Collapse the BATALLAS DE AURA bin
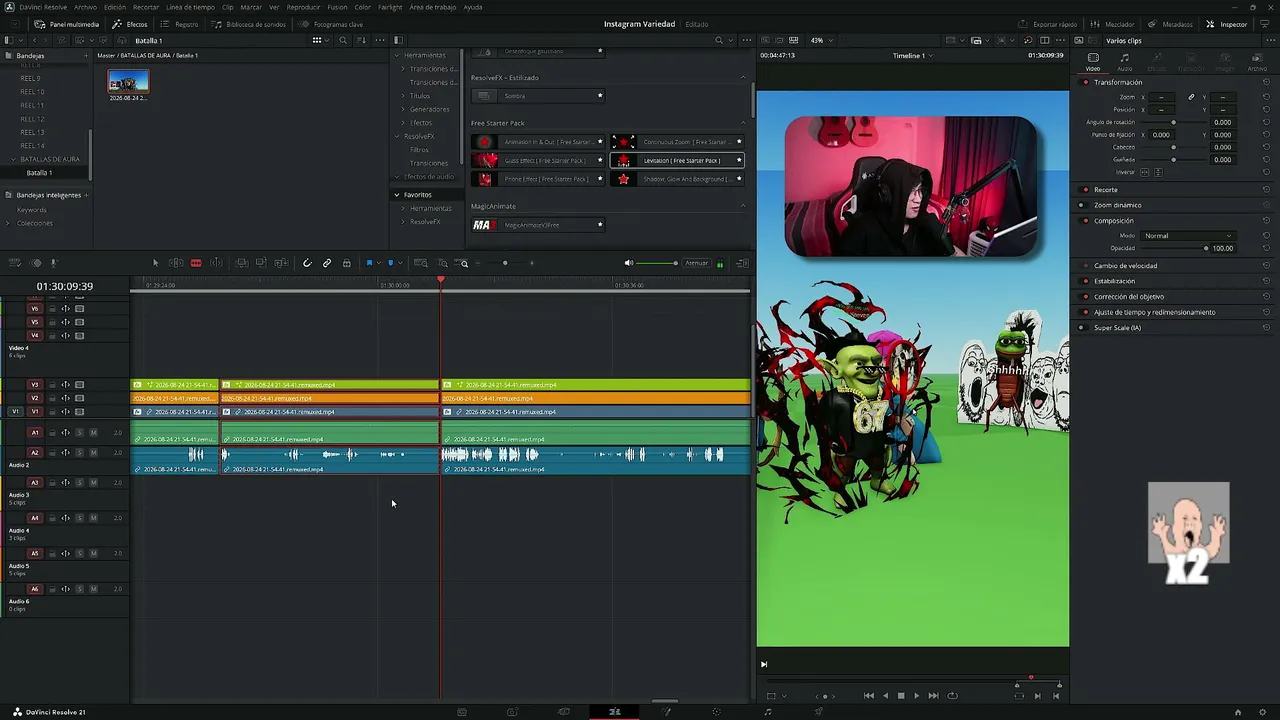This screenshot has height=720, width=1280. (x=14, y=159)
